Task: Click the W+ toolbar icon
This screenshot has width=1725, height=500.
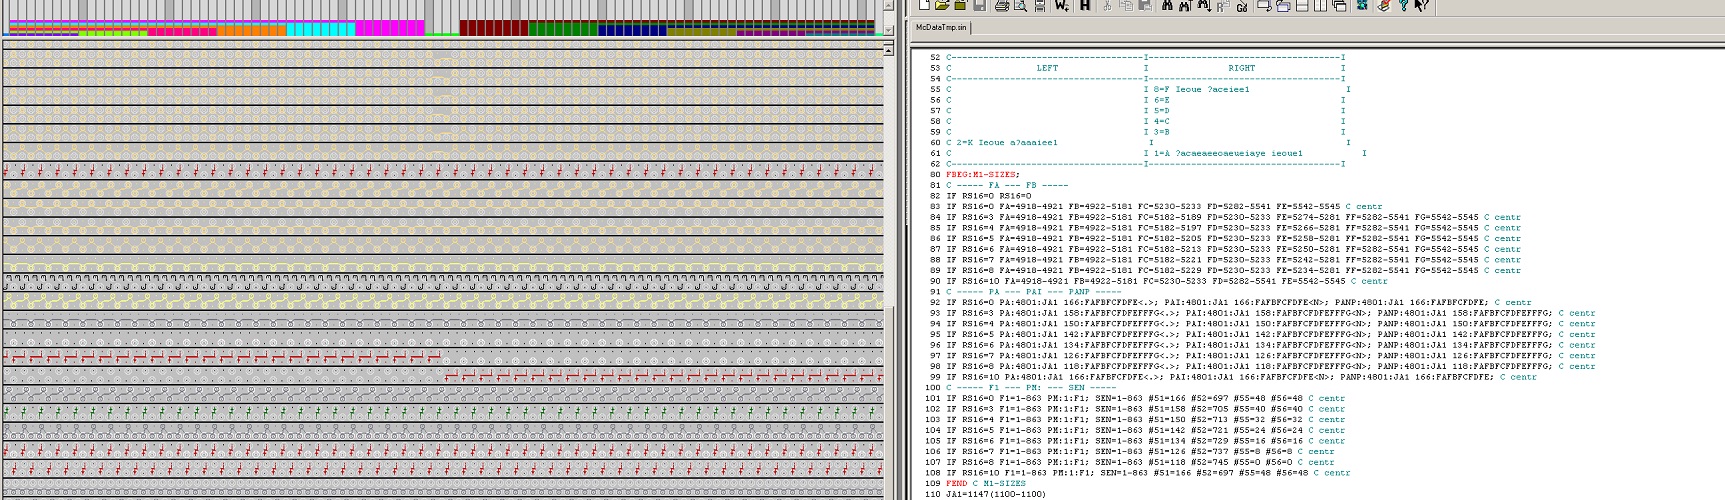Action: pyautogui.click(x=1061, y=5)
